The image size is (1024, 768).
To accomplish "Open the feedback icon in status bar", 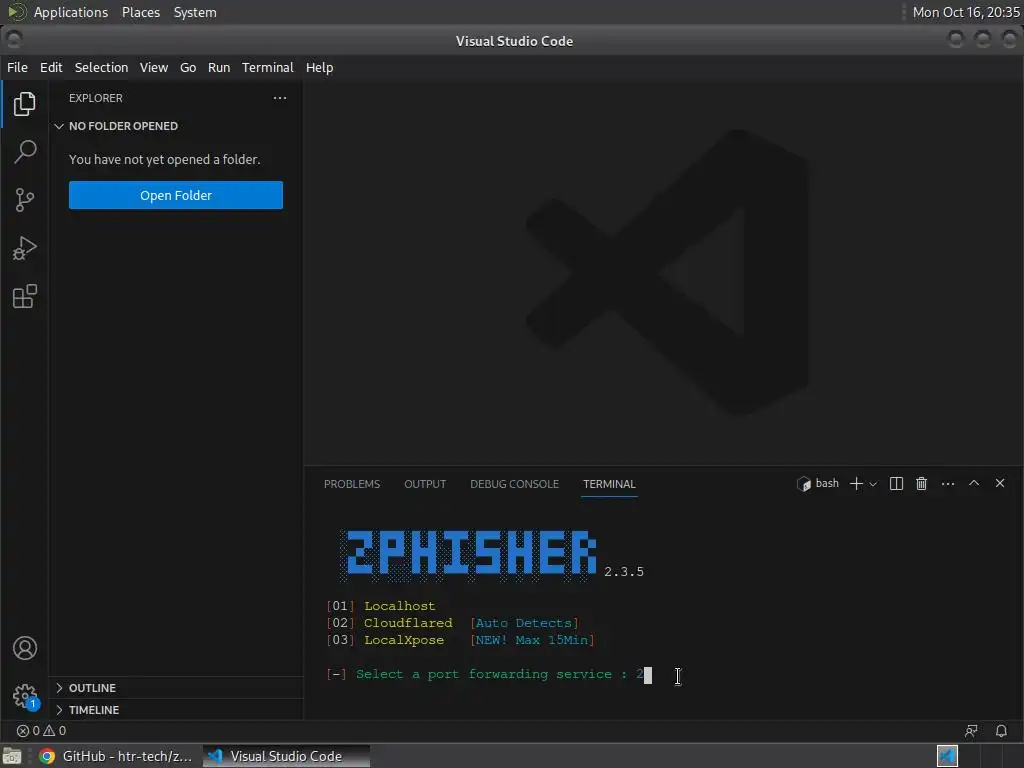I will tap(972, 731).
